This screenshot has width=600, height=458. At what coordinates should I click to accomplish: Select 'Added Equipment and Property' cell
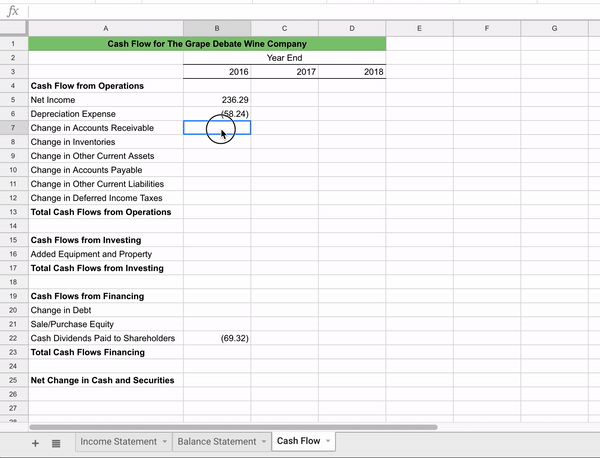coord(106,254)
